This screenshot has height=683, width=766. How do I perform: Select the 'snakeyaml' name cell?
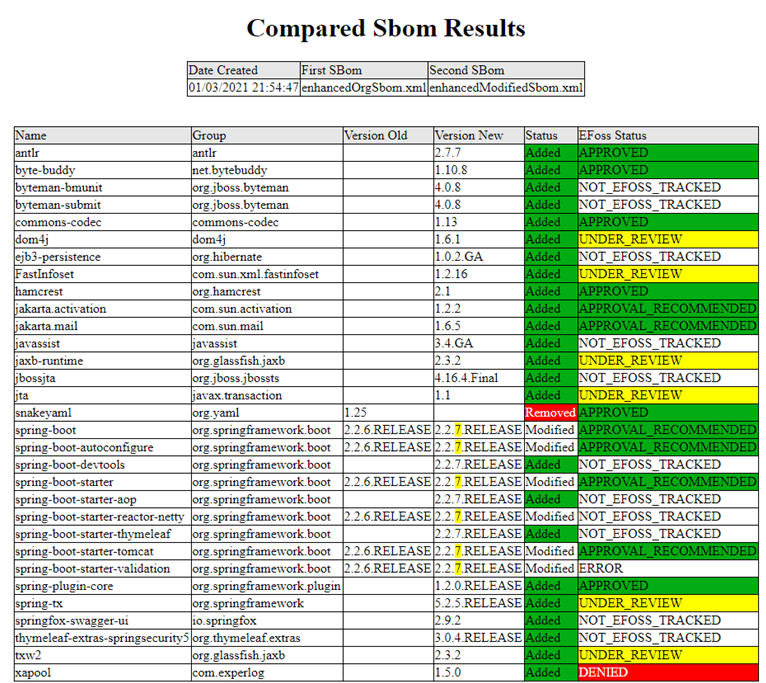103,413
